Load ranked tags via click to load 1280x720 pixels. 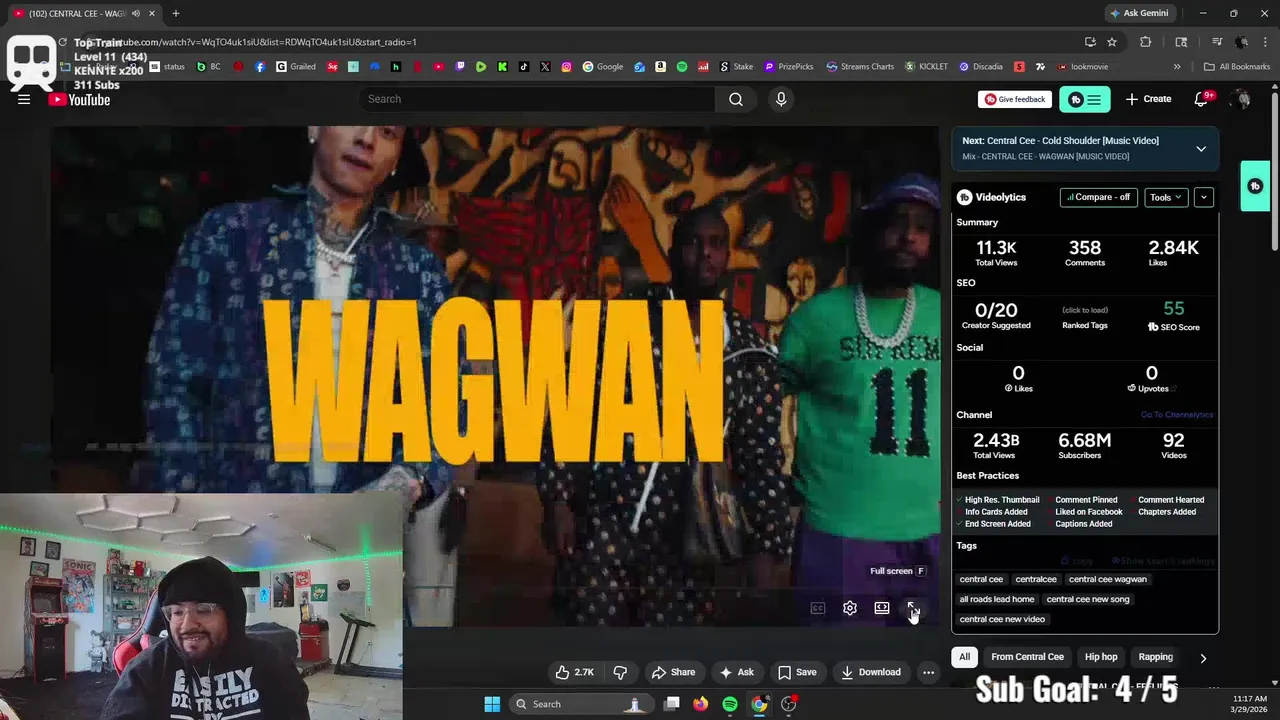(x=1084, y=310)
